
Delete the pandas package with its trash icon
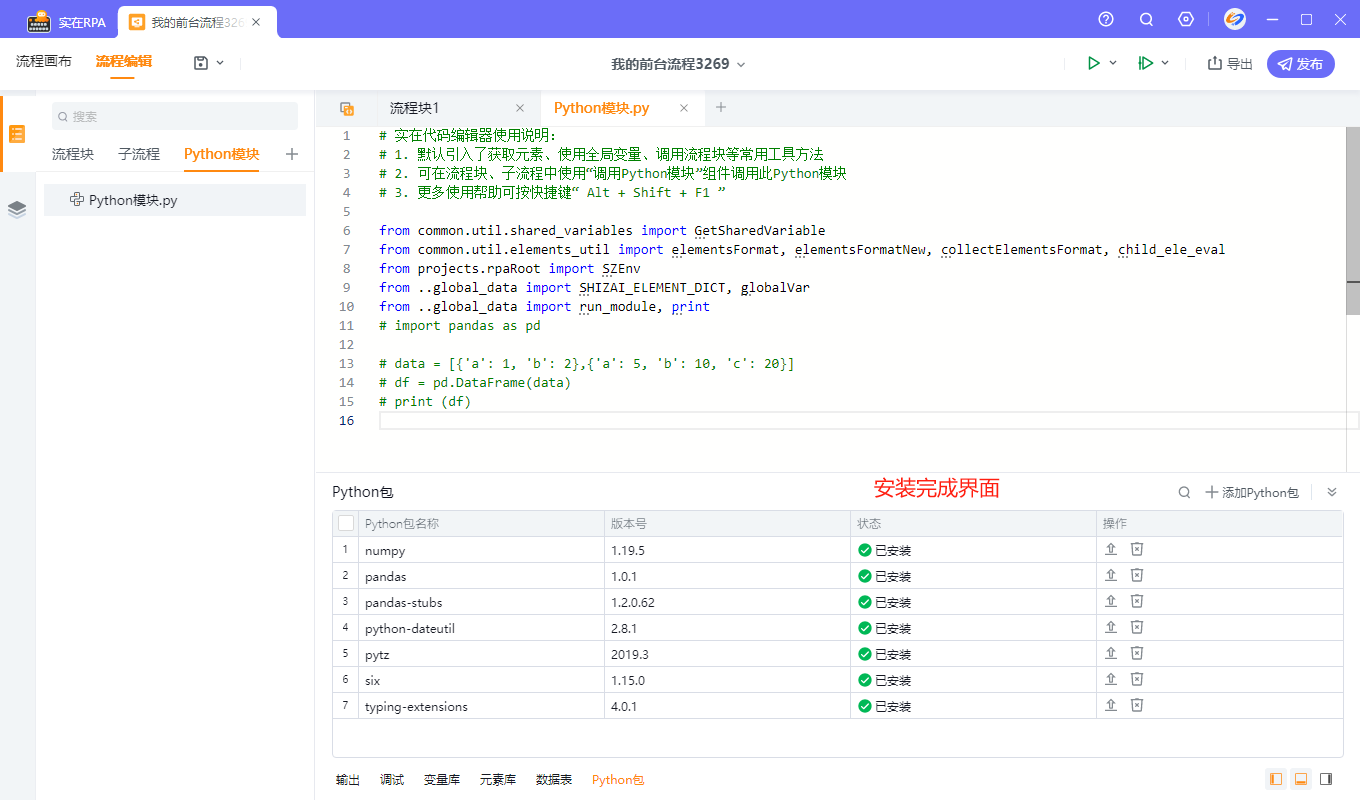[1137, 575]
